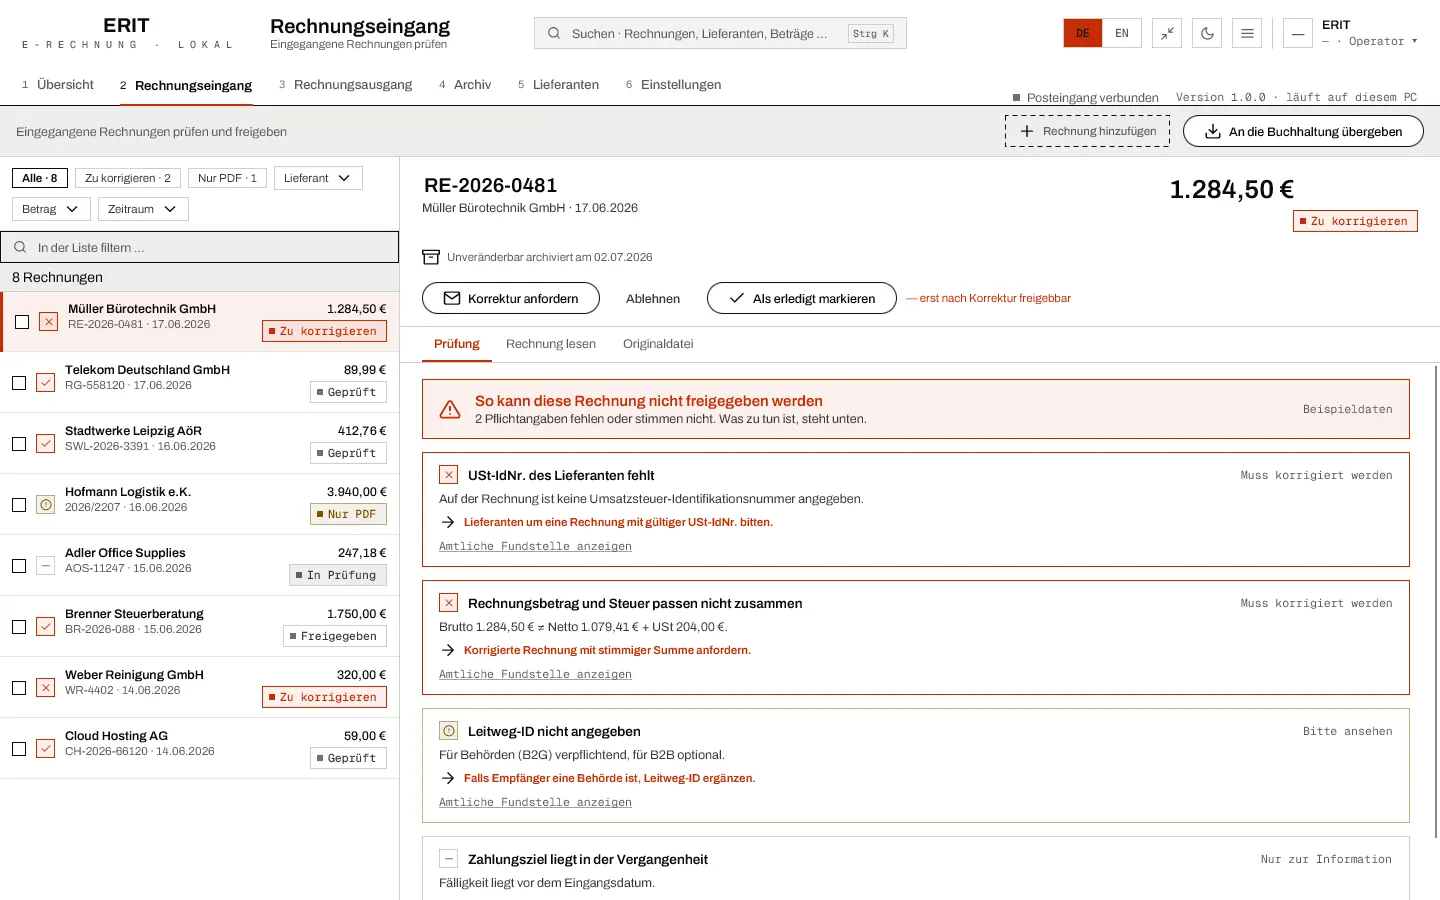Click the info status icon for Hofmann Logistik

coord(46,505)
